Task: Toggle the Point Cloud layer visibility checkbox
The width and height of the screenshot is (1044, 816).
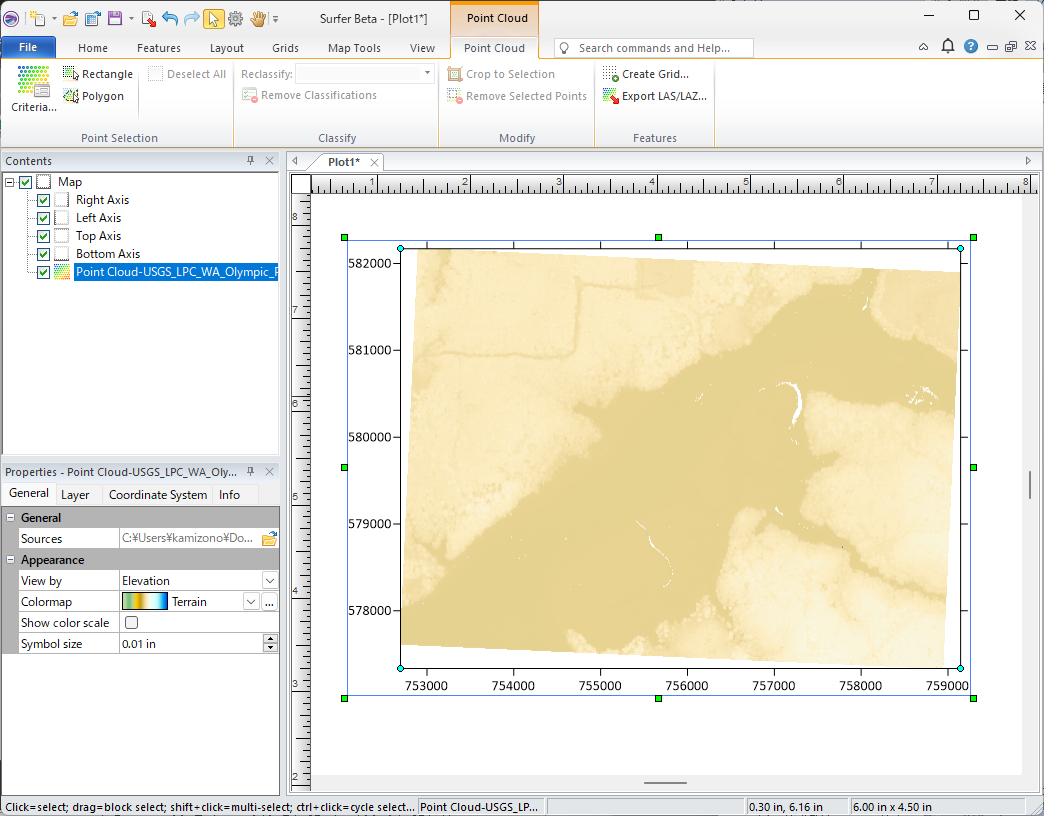Action: tap(43, 272)
